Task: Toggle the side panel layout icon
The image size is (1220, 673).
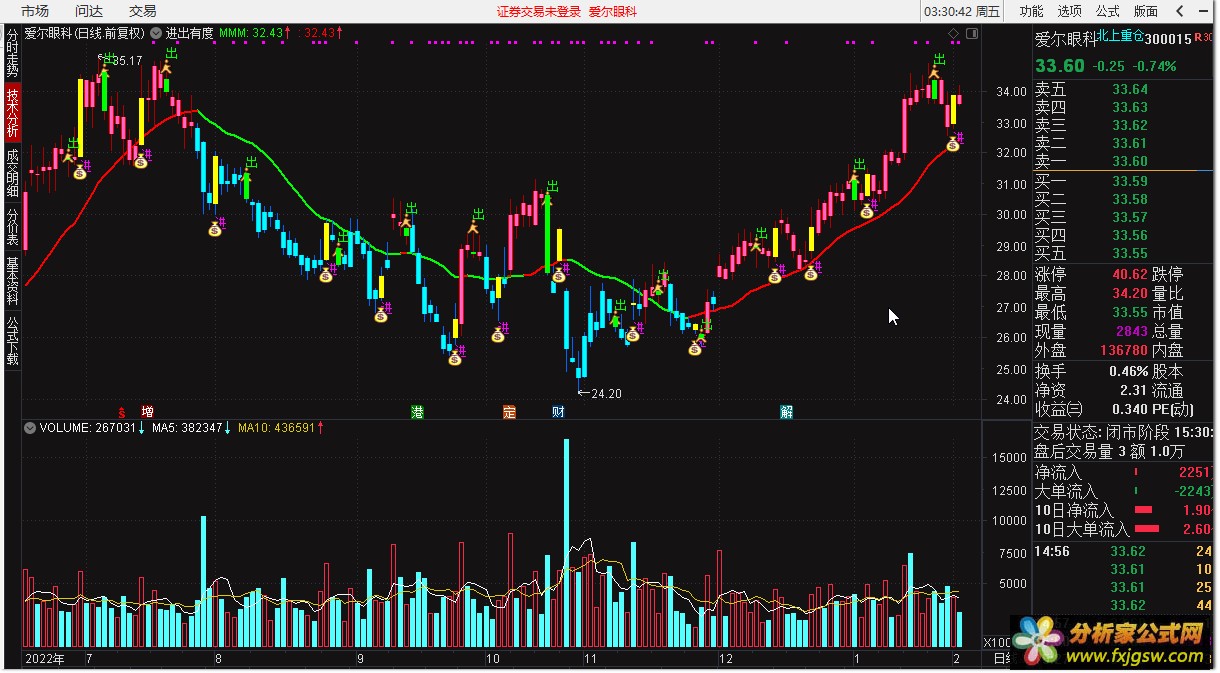Action: point(971,34)
